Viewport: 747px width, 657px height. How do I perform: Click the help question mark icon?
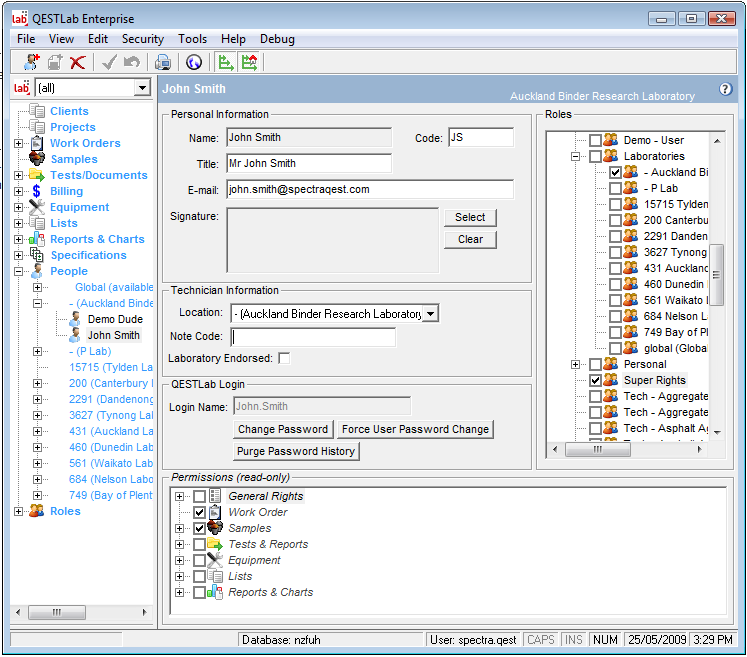(x=726, y=89)
